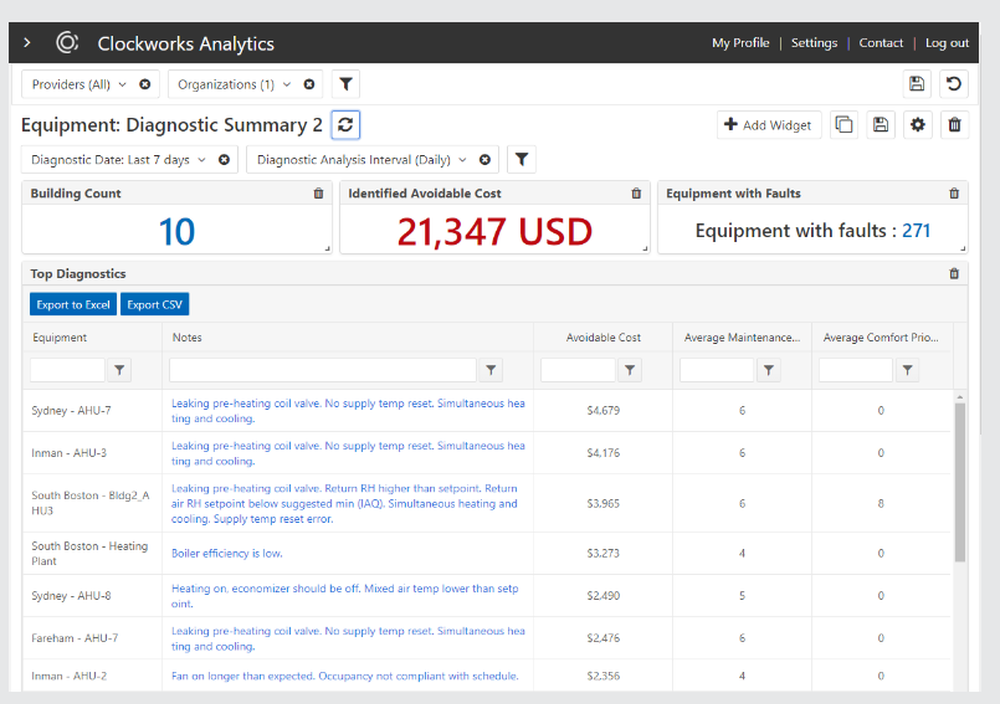
Task: Focus the Equipment column filter input
Action: [68, 370]
